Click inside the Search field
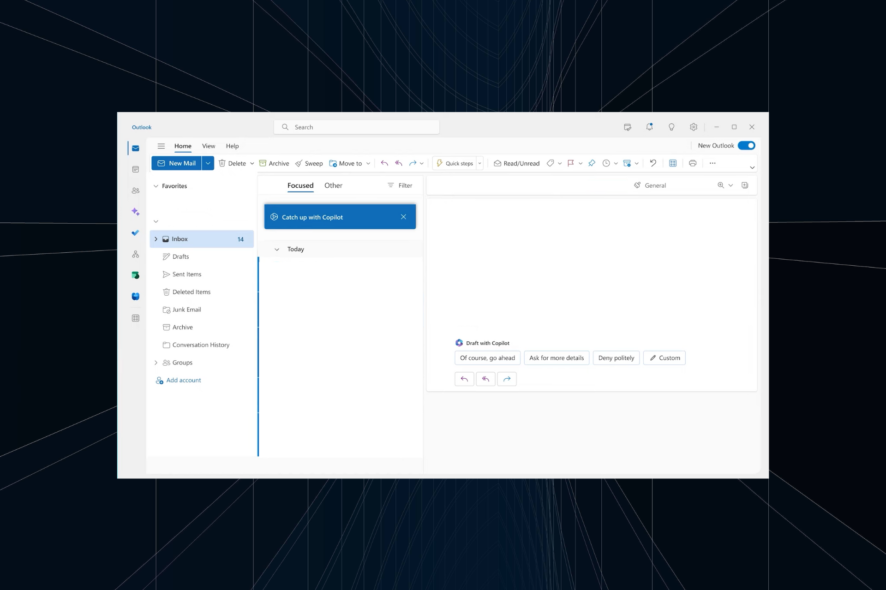This screenshot has width=886, height=590. pos(356,126)
